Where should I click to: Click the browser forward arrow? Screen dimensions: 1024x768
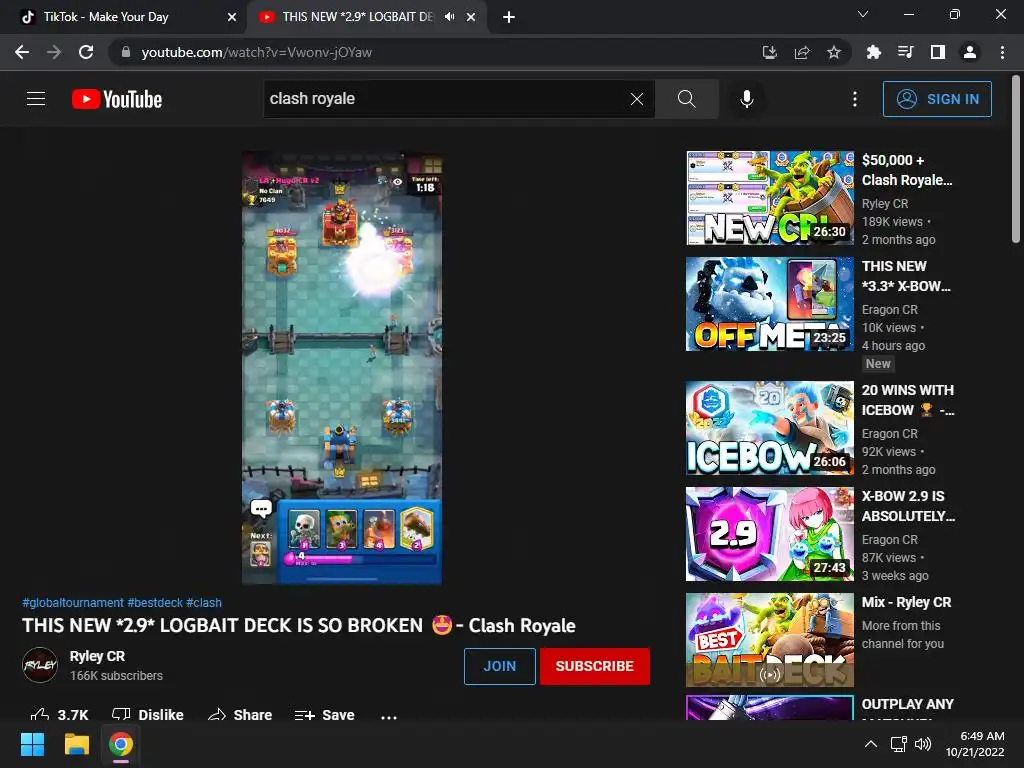[x=54, y=52]
